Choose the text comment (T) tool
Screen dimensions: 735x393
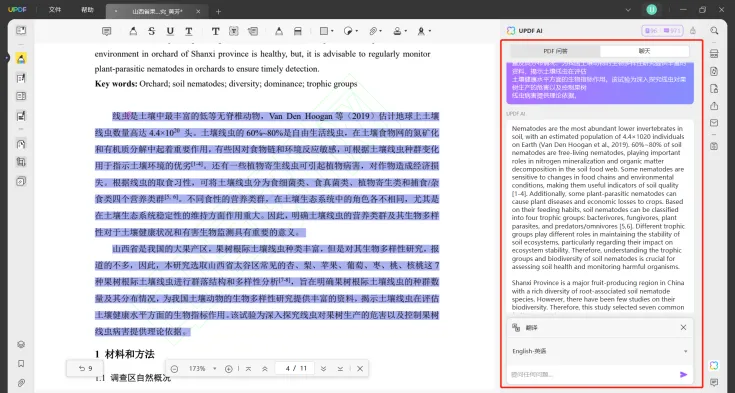click(215, 31)
